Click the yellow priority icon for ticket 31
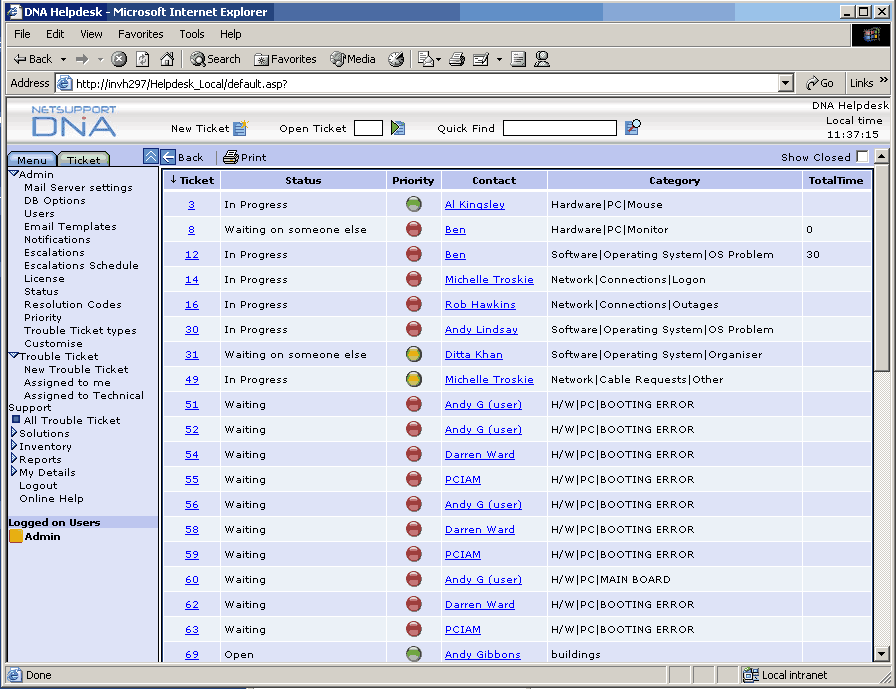The image size is (896, 689). click(x=414, y=354)
